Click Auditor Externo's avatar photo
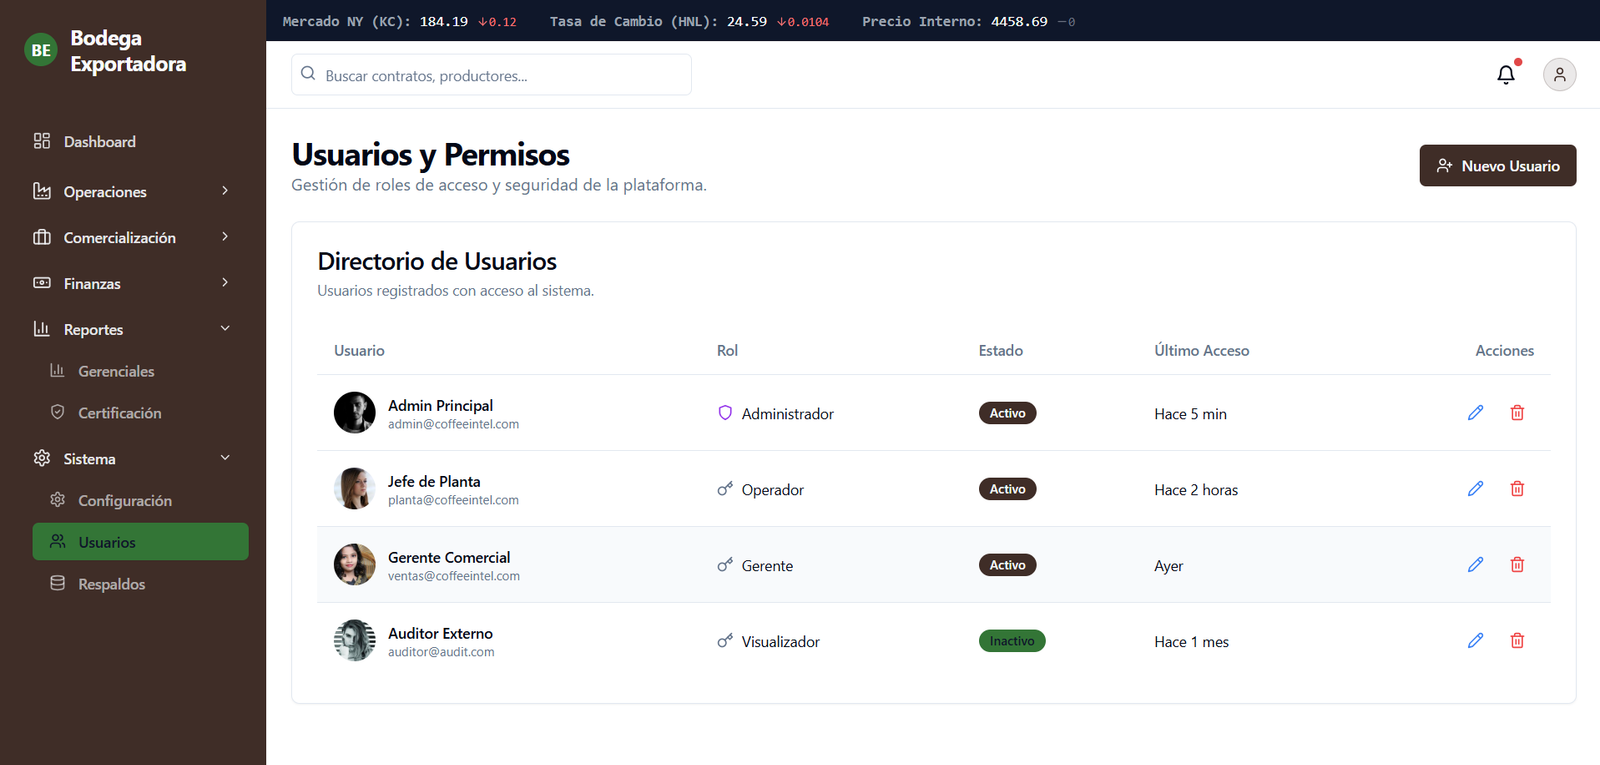The width and height of the screenshot is (1600, 765). [x=354, y=641]
